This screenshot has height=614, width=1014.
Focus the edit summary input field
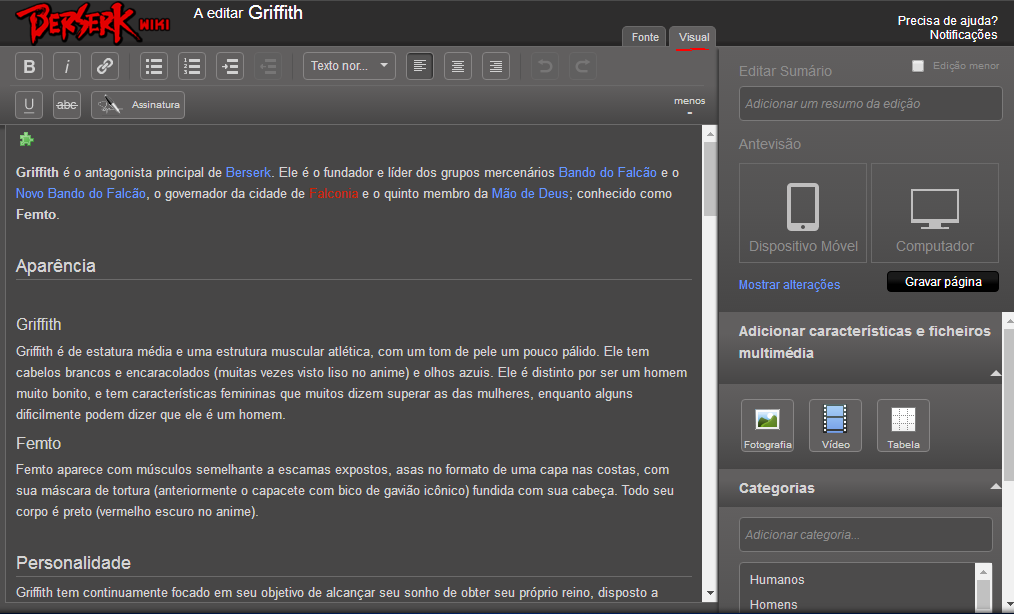pos(870,104)
